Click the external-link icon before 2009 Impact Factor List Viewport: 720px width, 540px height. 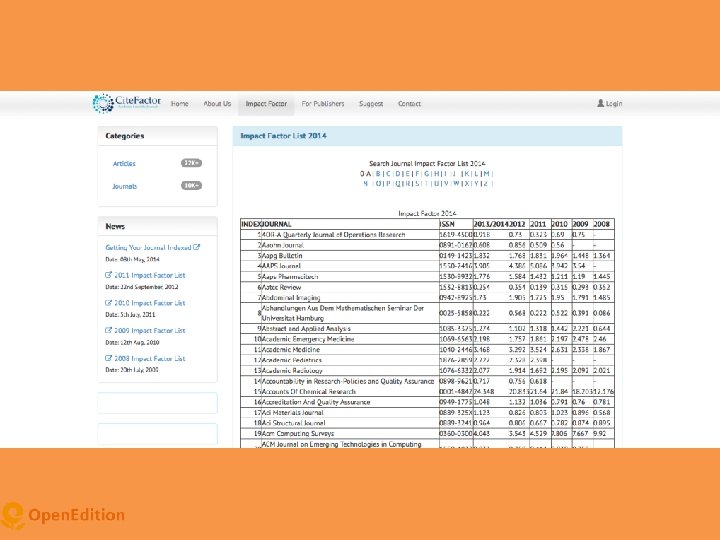tap(108, 330)
